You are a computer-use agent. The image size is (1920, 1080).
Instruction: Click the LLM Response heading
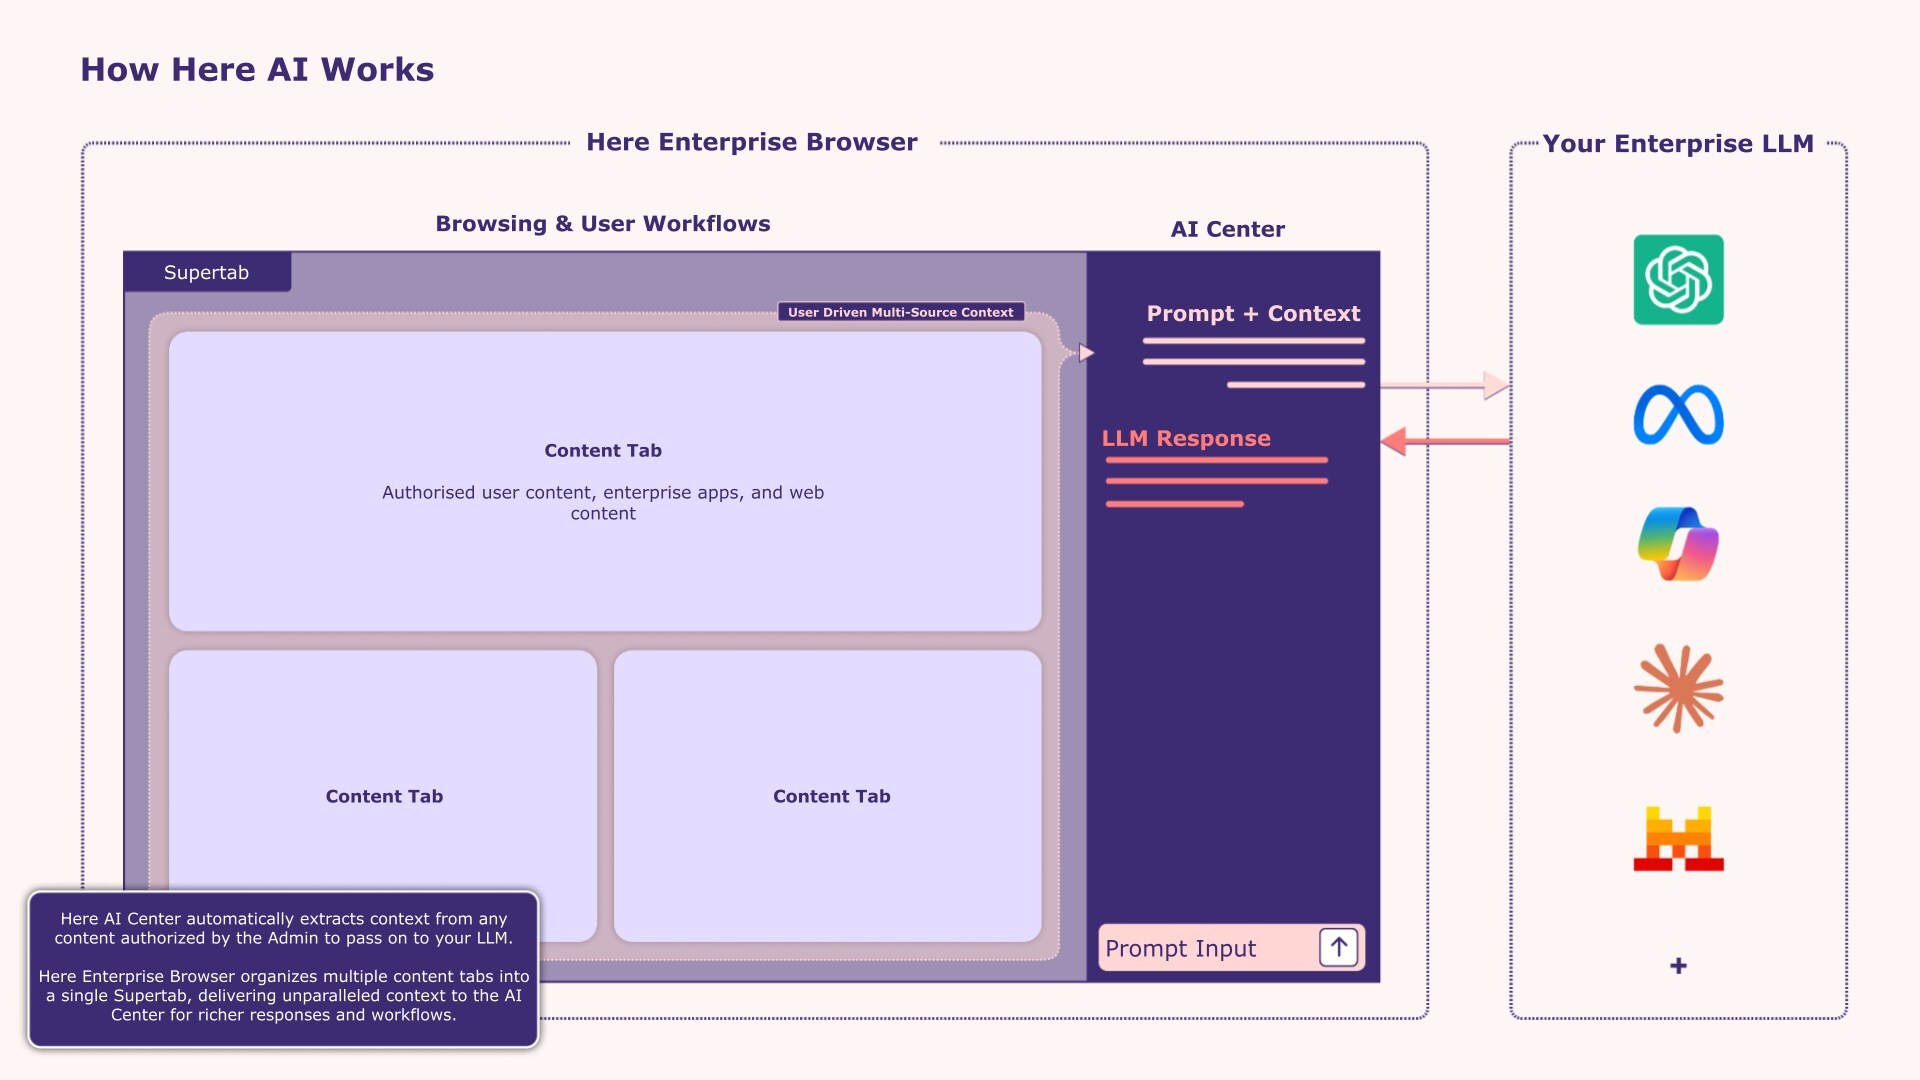(x=1186, y=438)
